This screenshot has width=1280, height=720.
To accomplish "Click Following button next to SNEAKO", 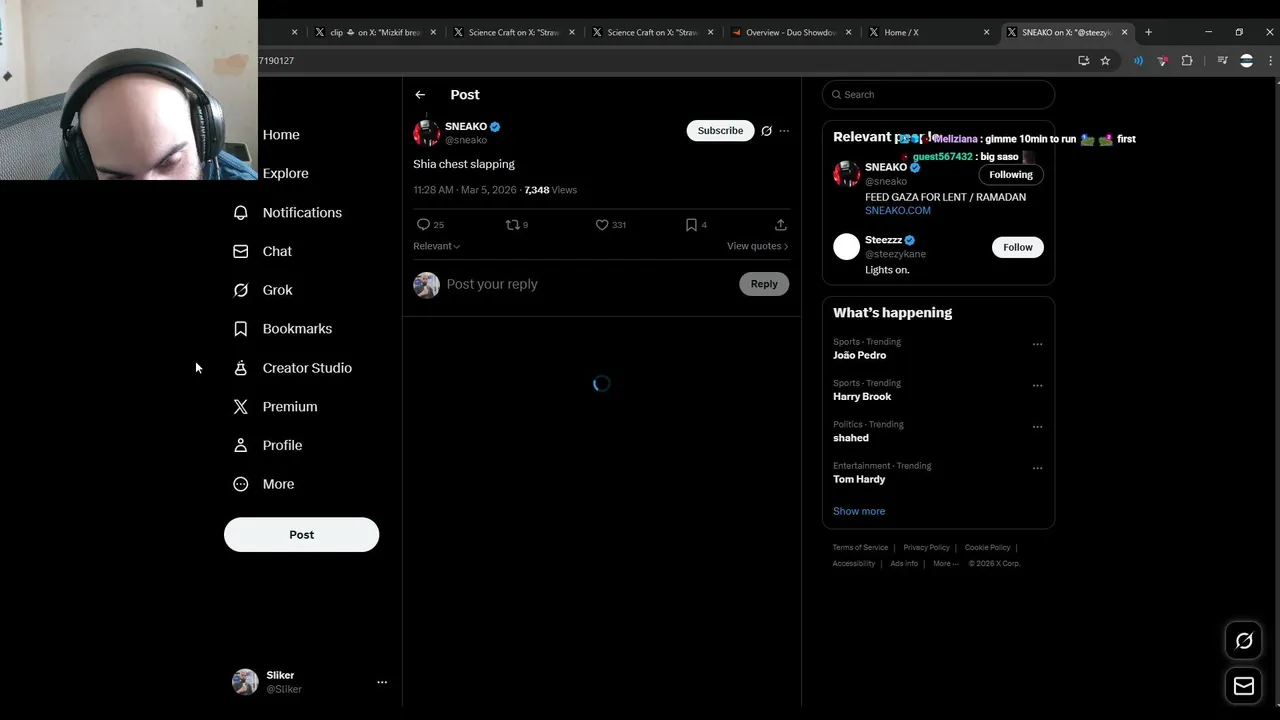I will pos(1011,174).
